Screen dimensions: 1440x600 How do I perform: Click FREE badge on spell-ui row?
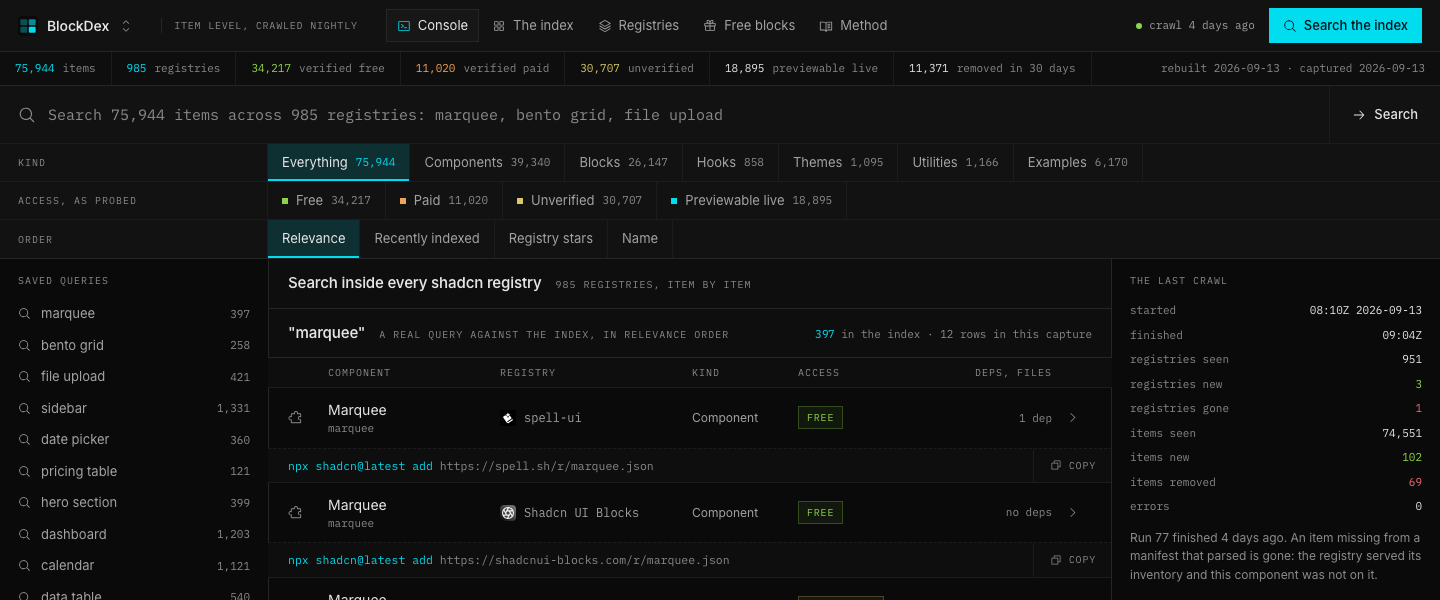(820, 418)
